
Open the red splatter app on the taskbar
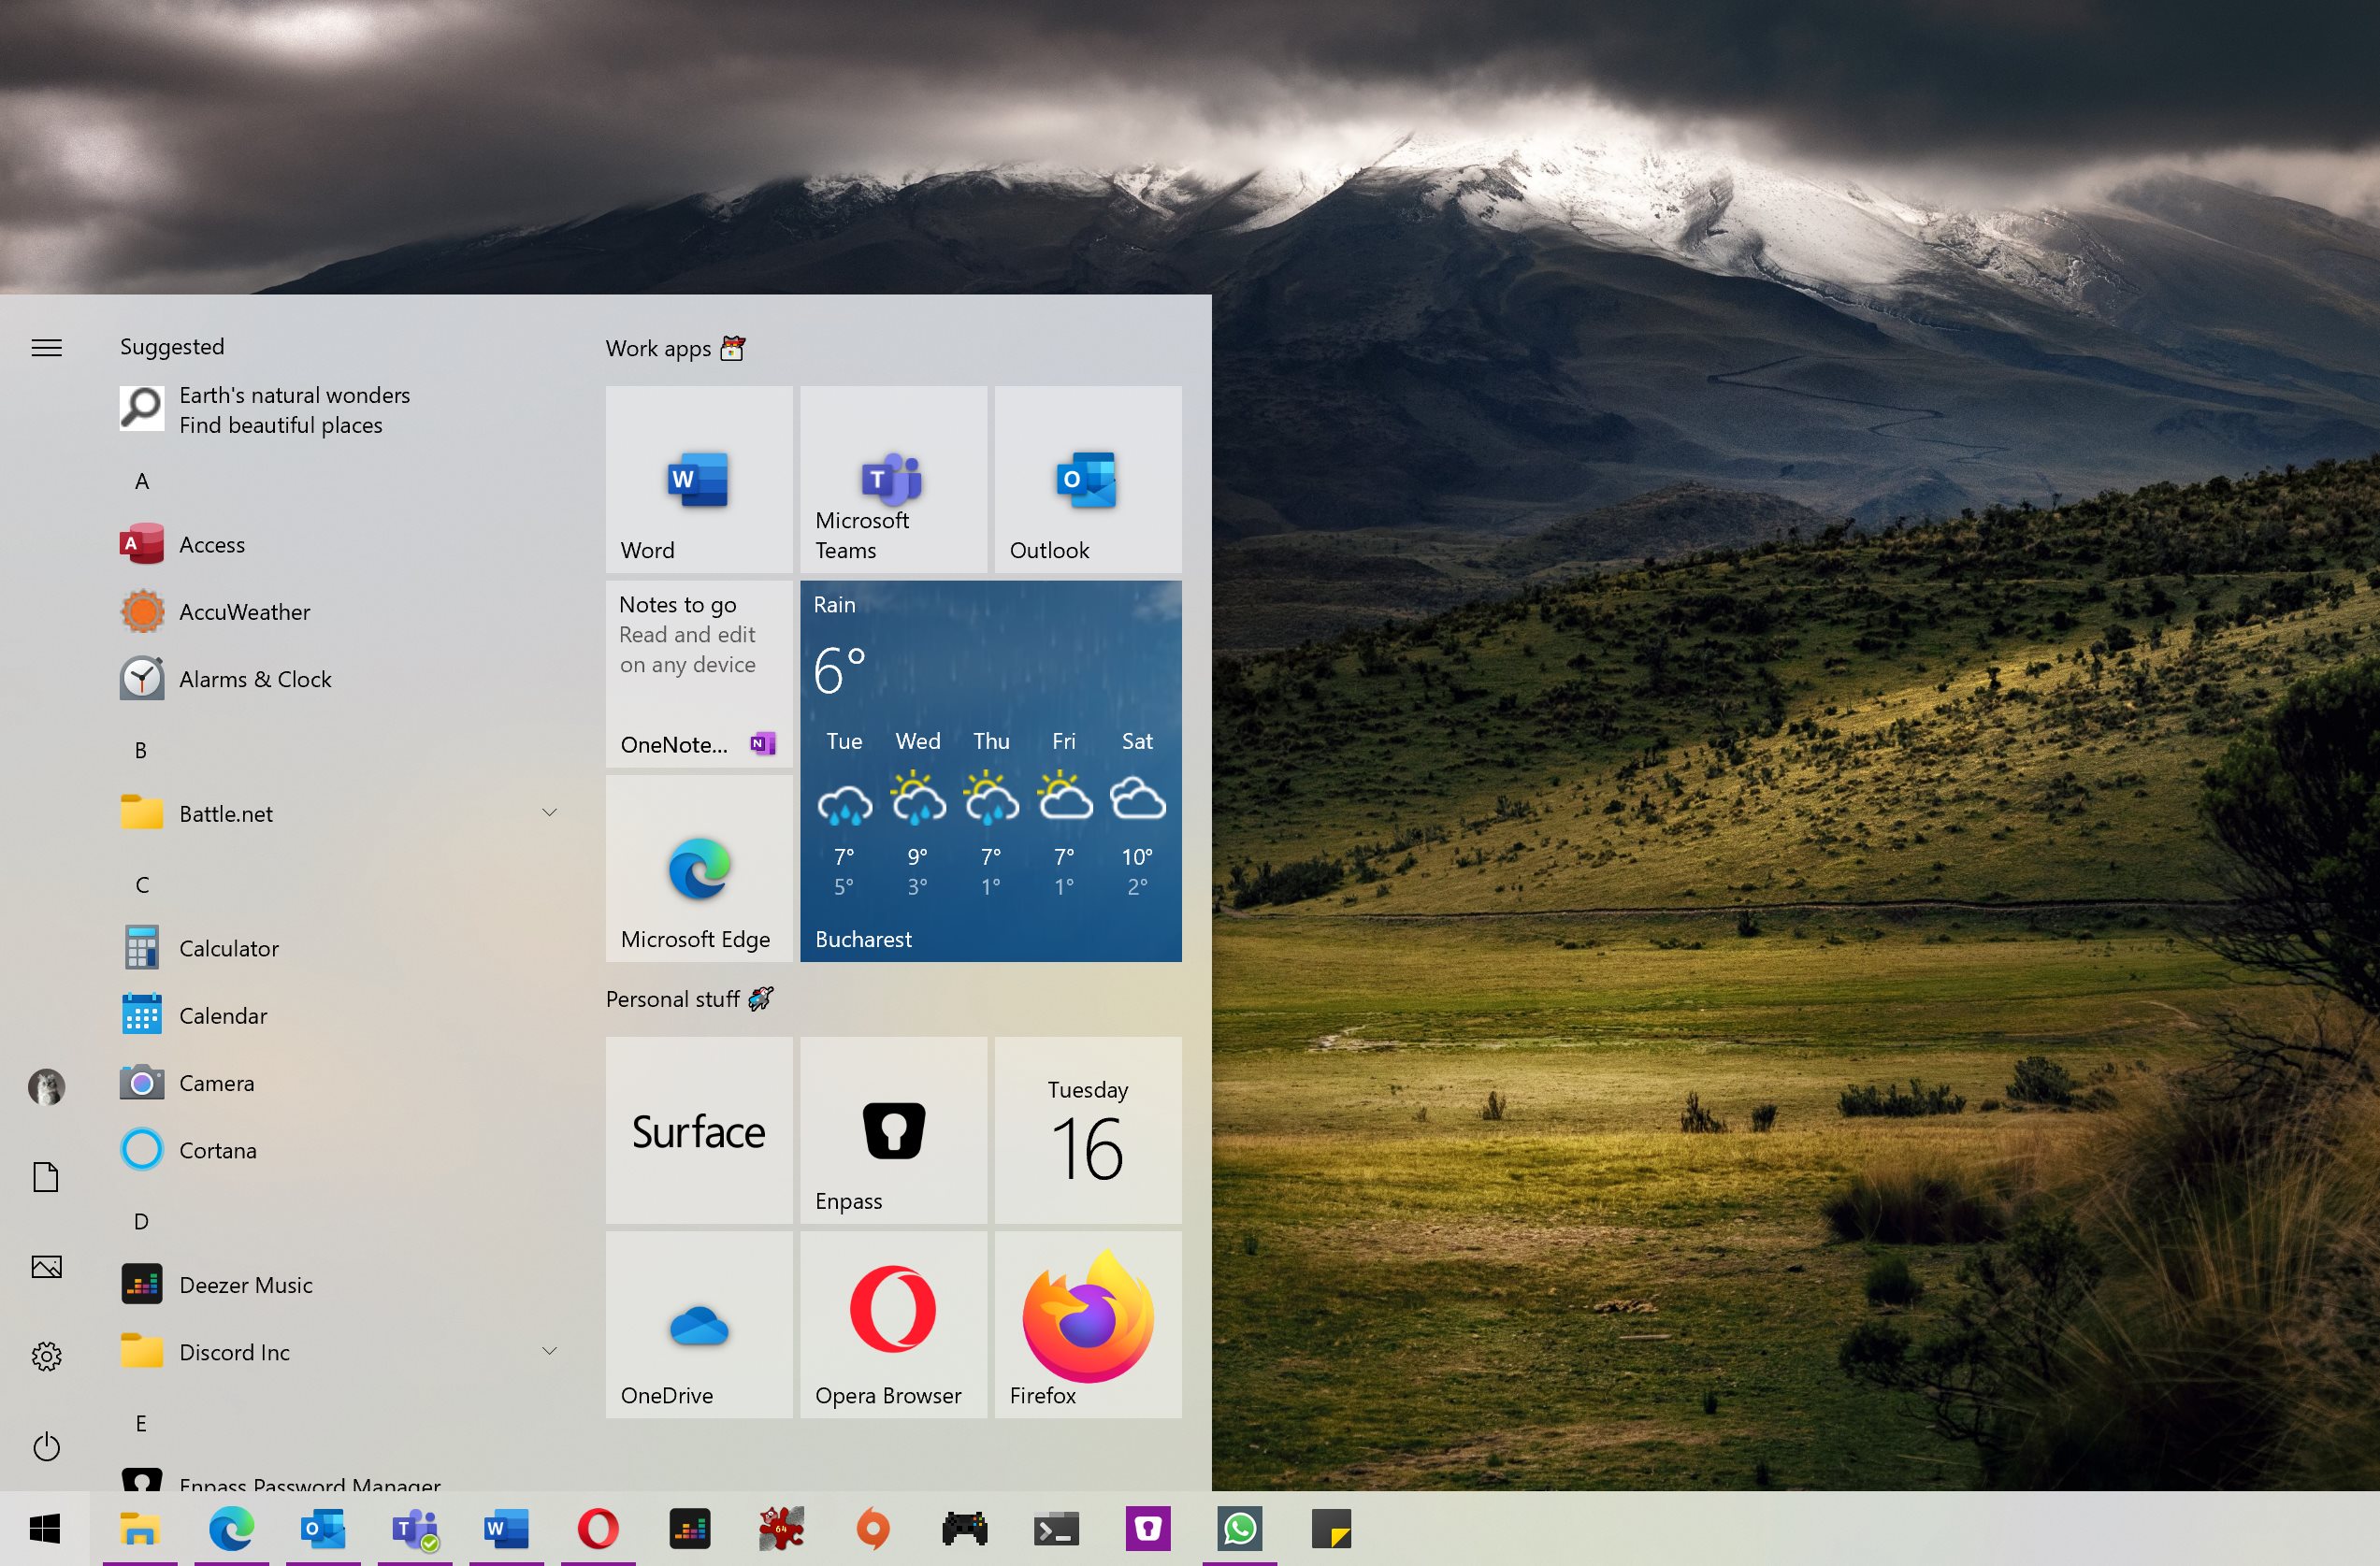click(782, 1528)
